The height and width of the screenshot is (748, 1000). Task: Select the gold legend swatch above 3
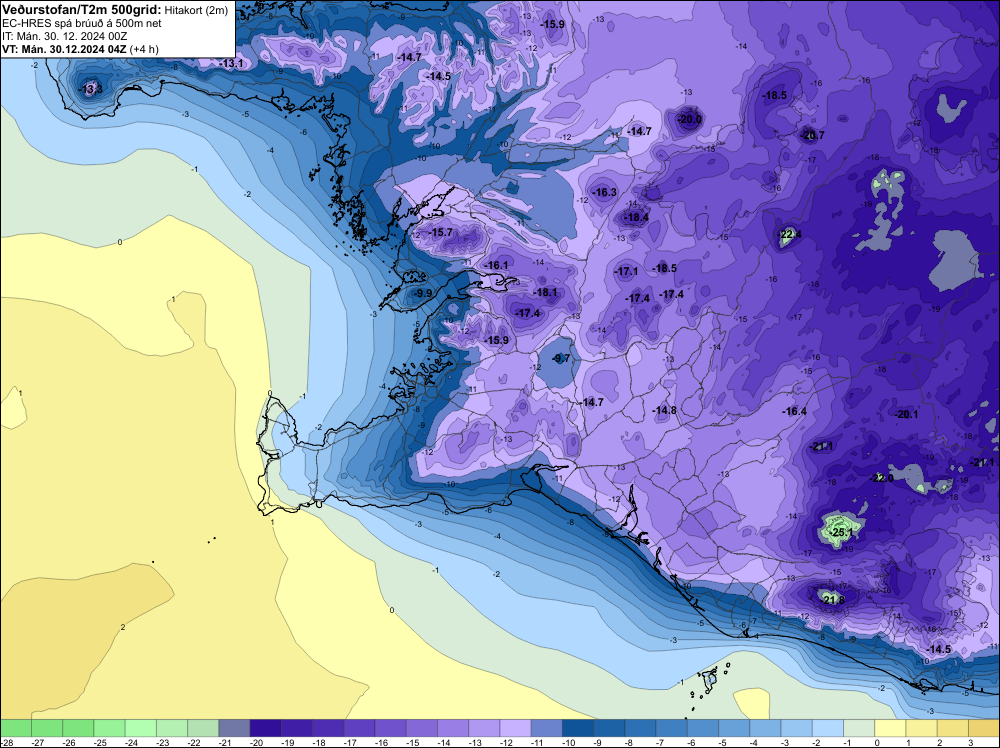(x=984, y=728)
